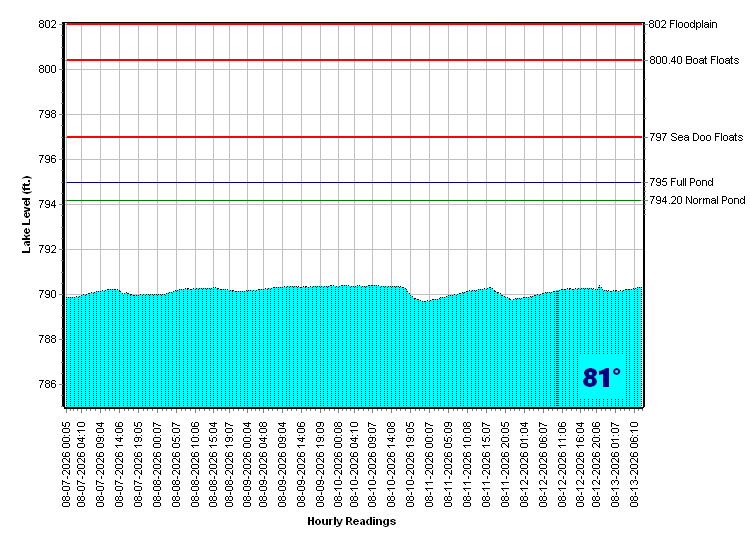Click the red Sea Doo Floats line

353,137
